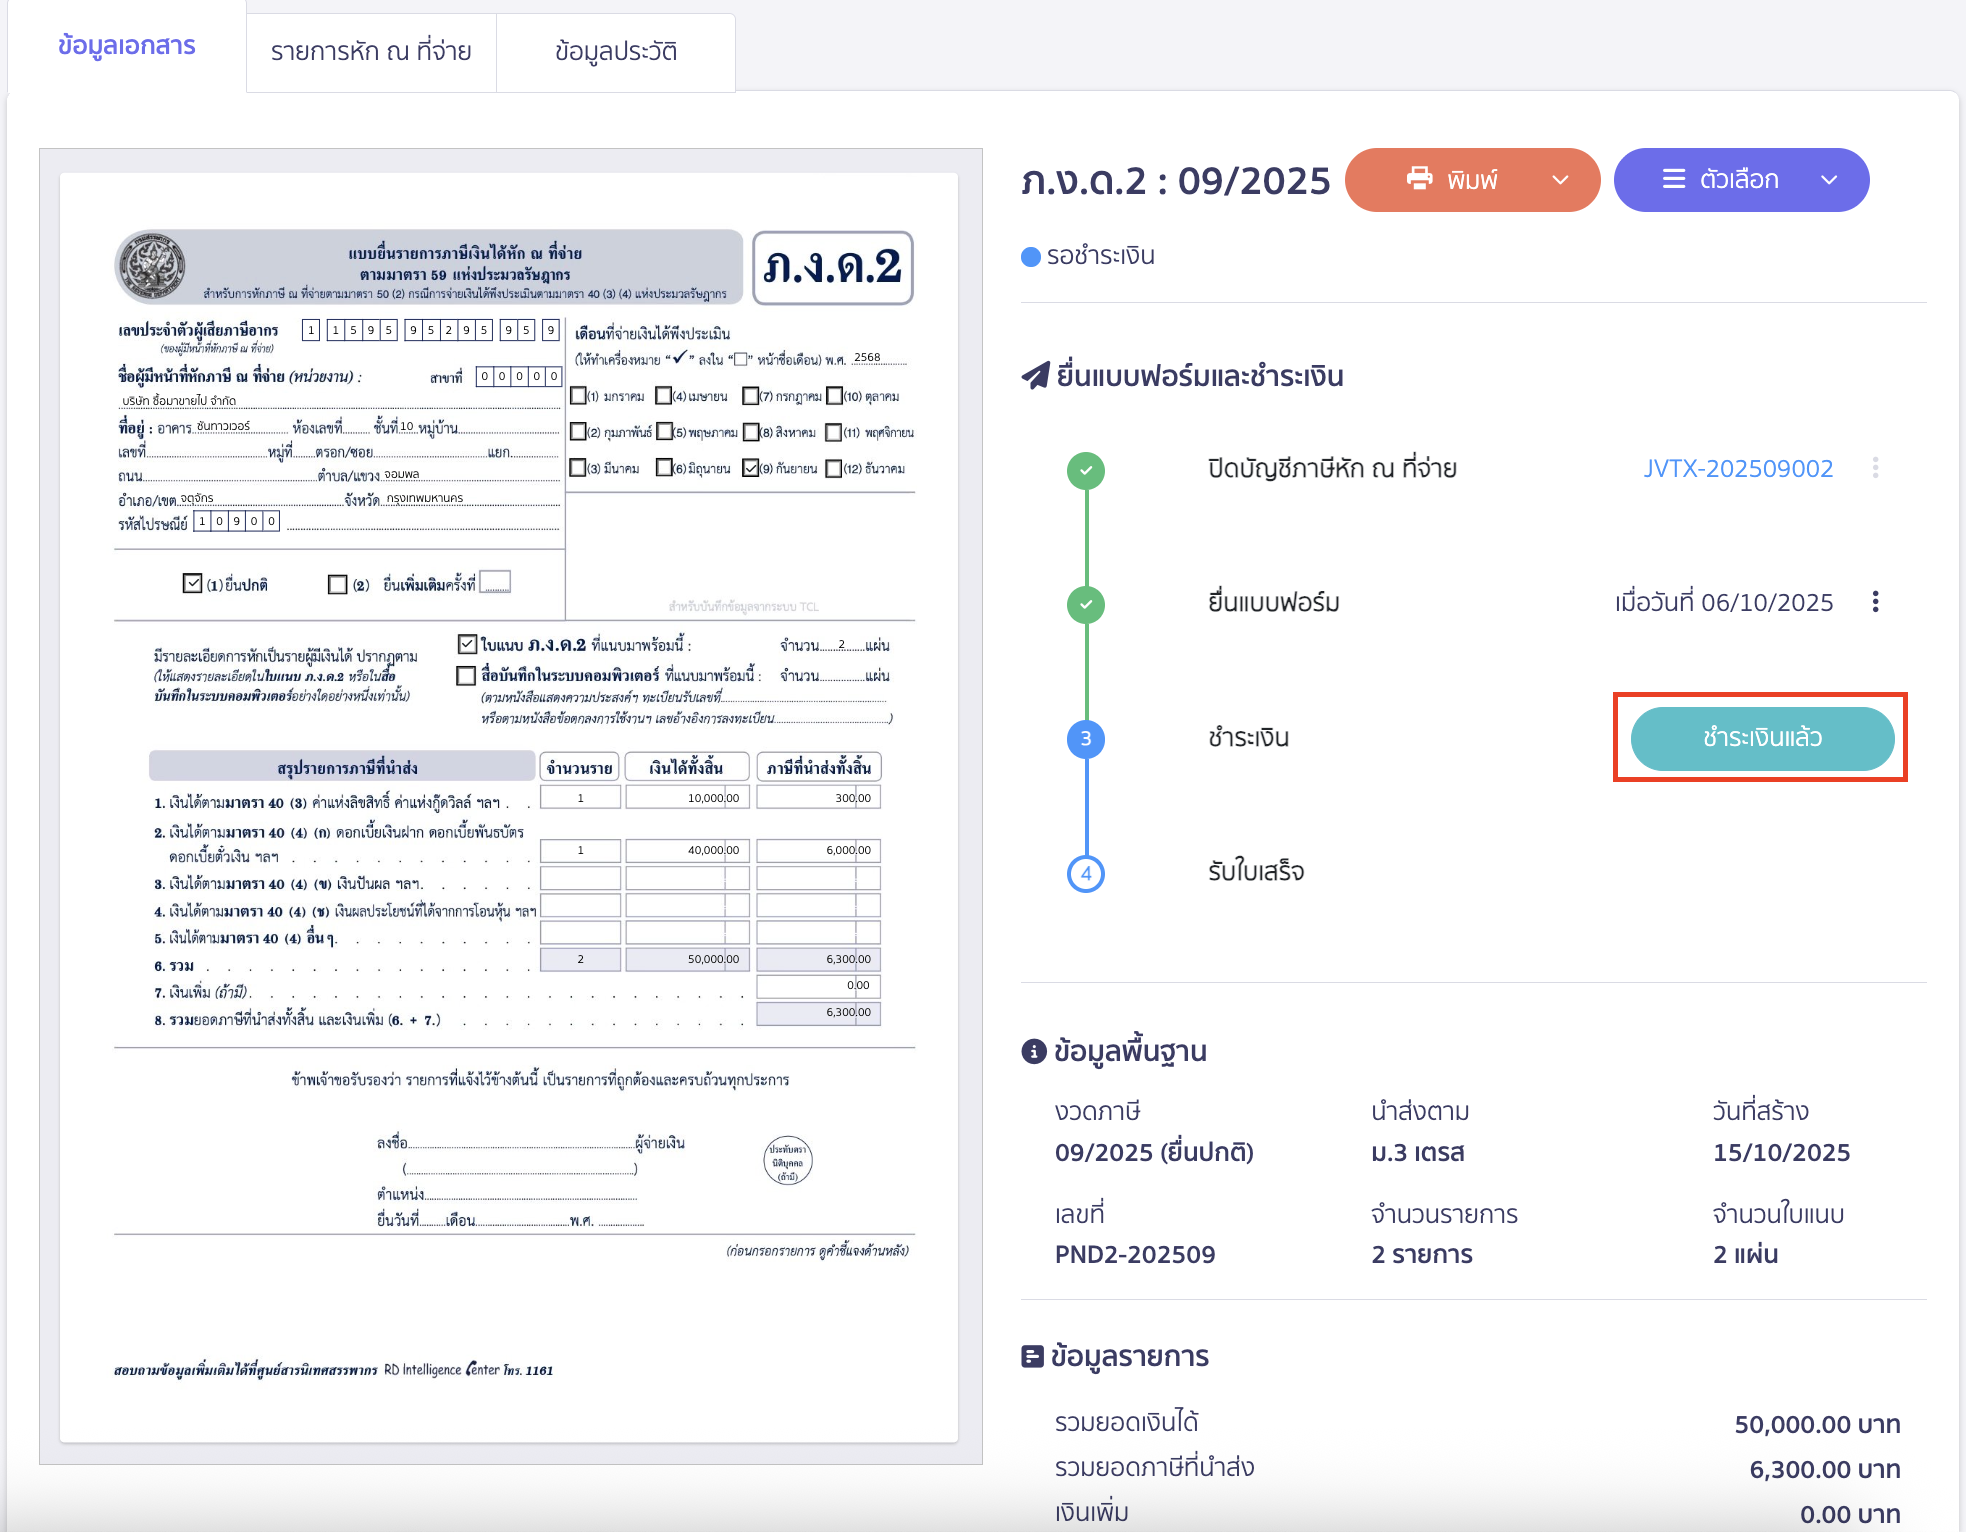Toggle the กันยายน month checkbox
The height and width of the screenshot is (1532, 1966).
pos(751,468)
